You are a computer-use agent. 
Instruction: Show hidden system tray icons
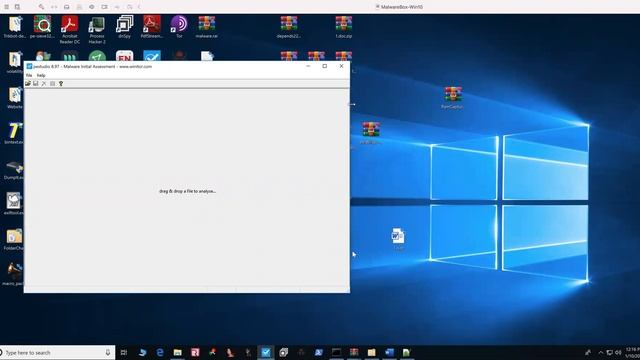[601, 352]
